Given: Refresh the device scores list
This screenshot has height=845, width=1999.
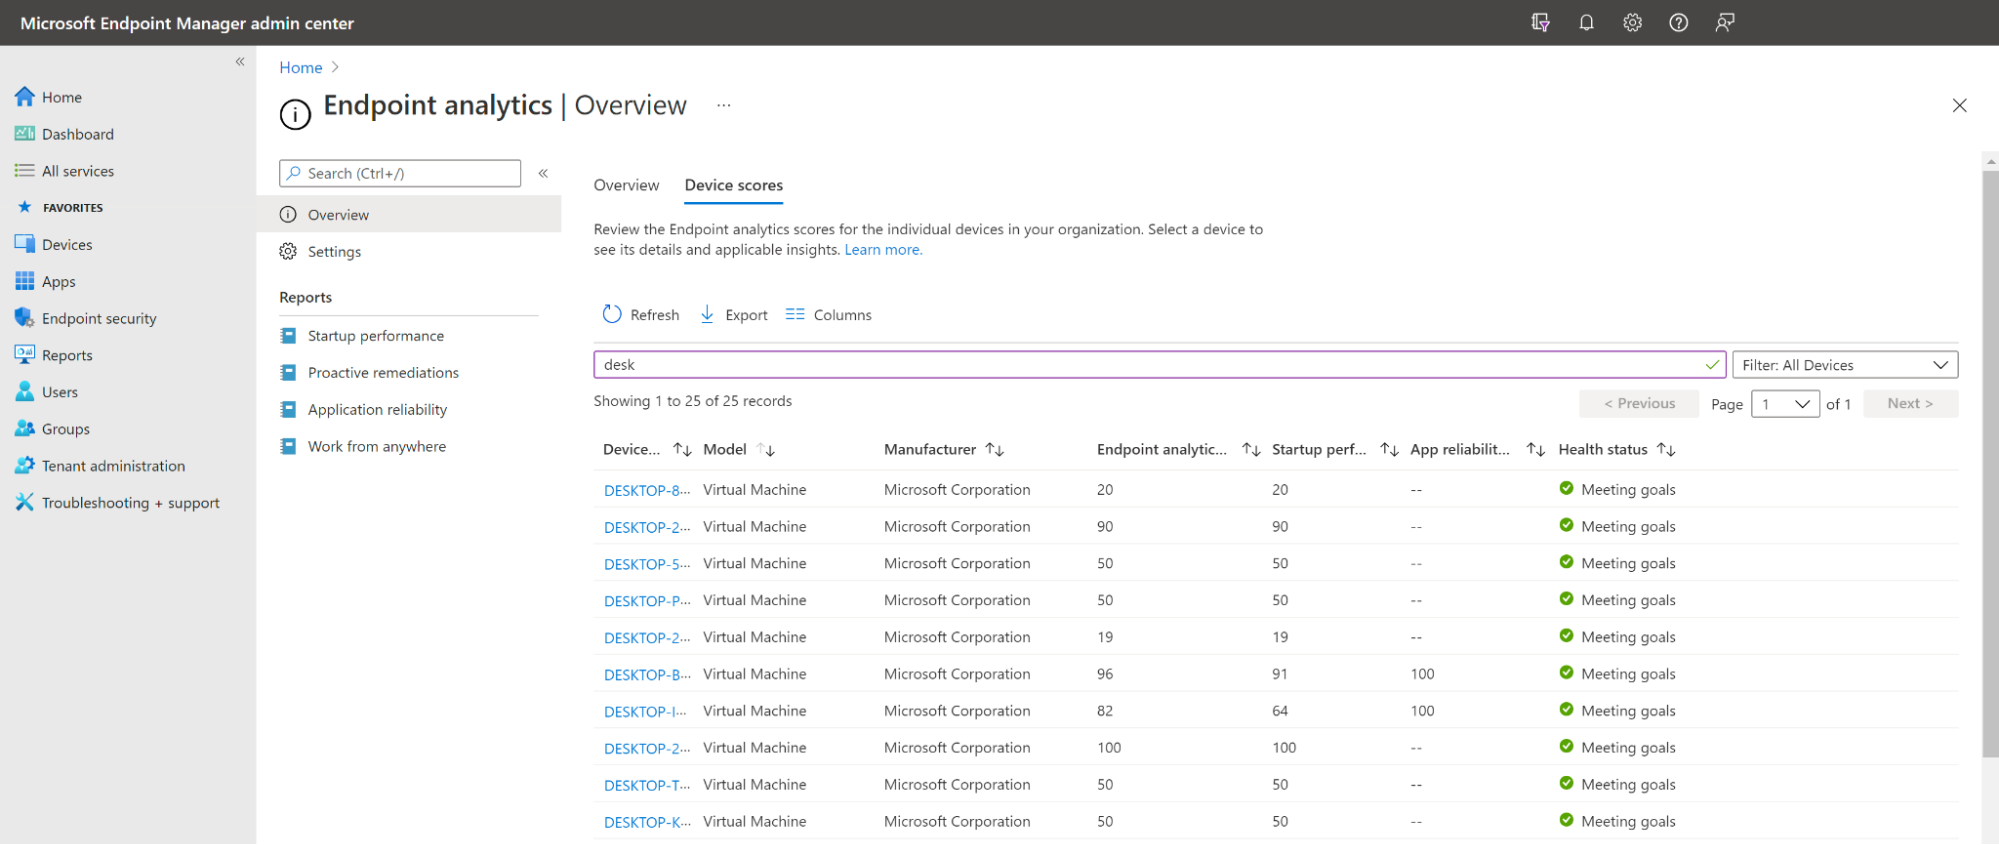Looking at the screenshot, I should (641, 315).
